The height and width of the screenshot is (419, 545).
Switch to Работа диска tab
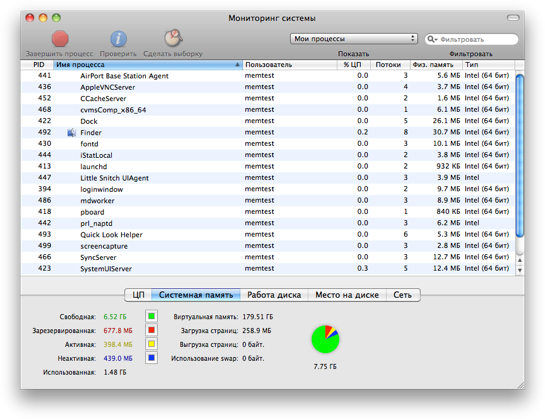click(274, 295)
